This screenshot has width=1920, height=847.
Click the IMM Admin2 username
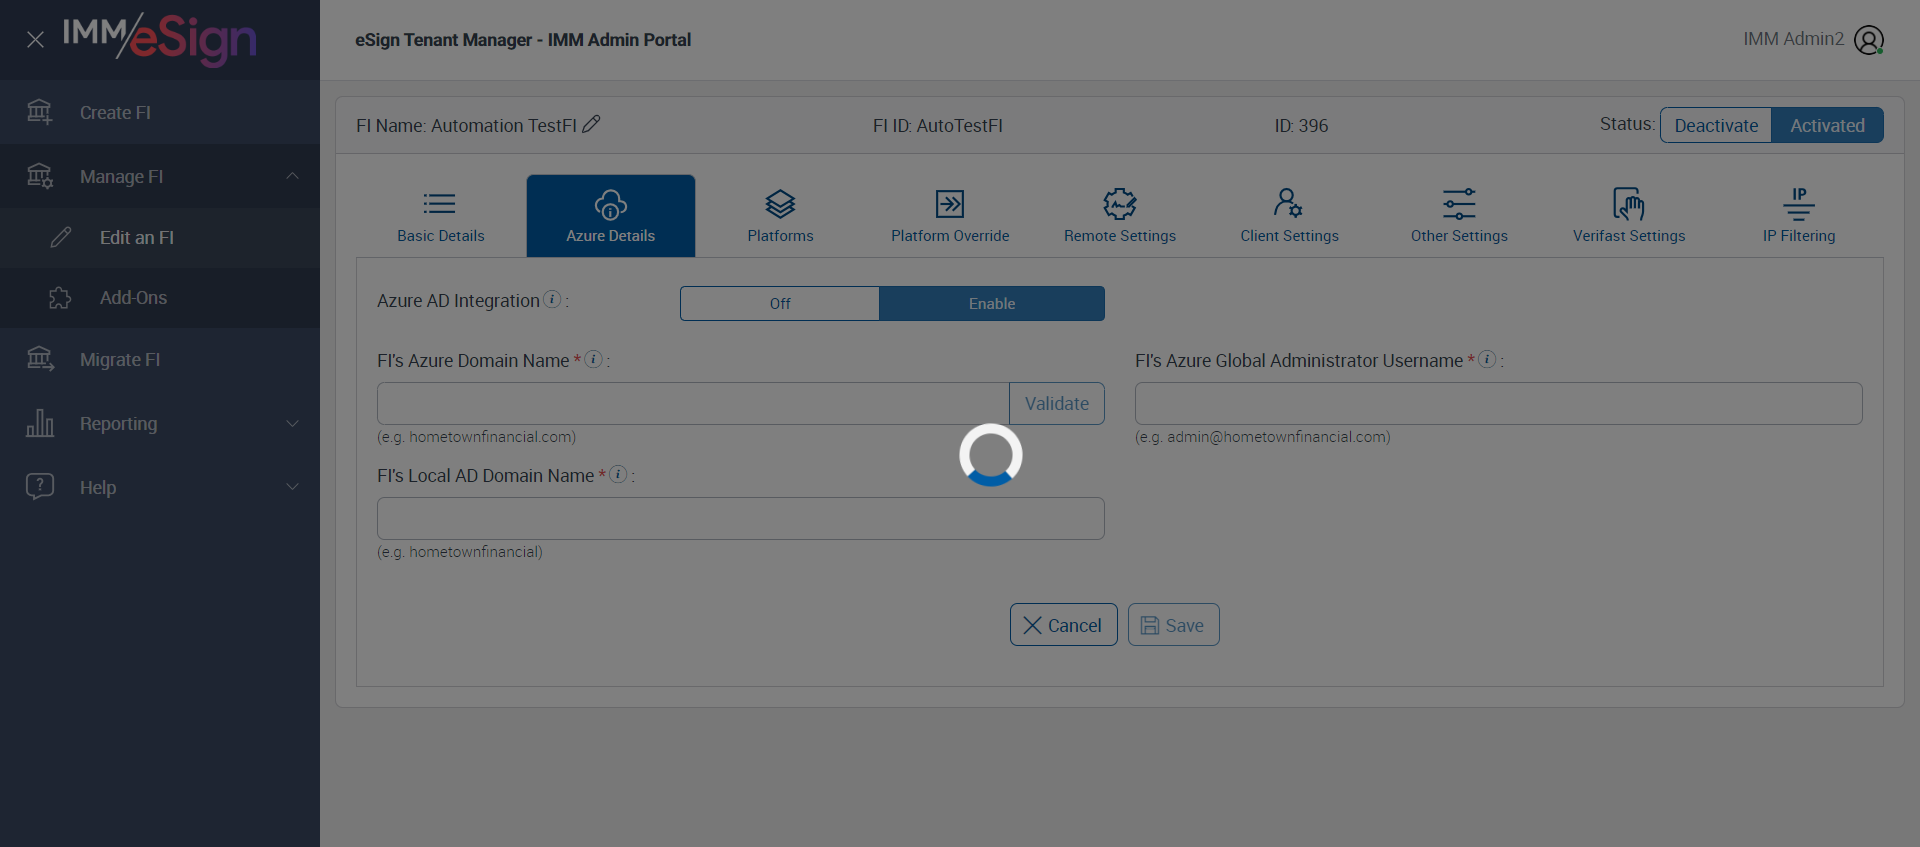[1794, 39]
